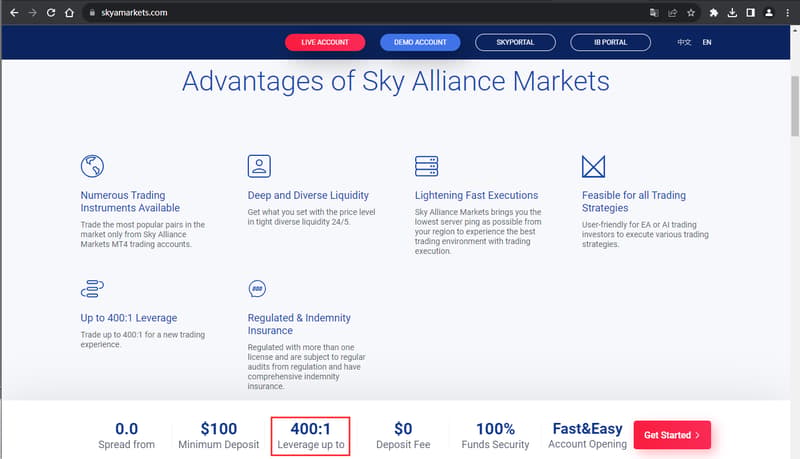Viewport: 800px width, 459px height.
Task: Open the browser extensions puzzle icon
Action: (713, 13)
